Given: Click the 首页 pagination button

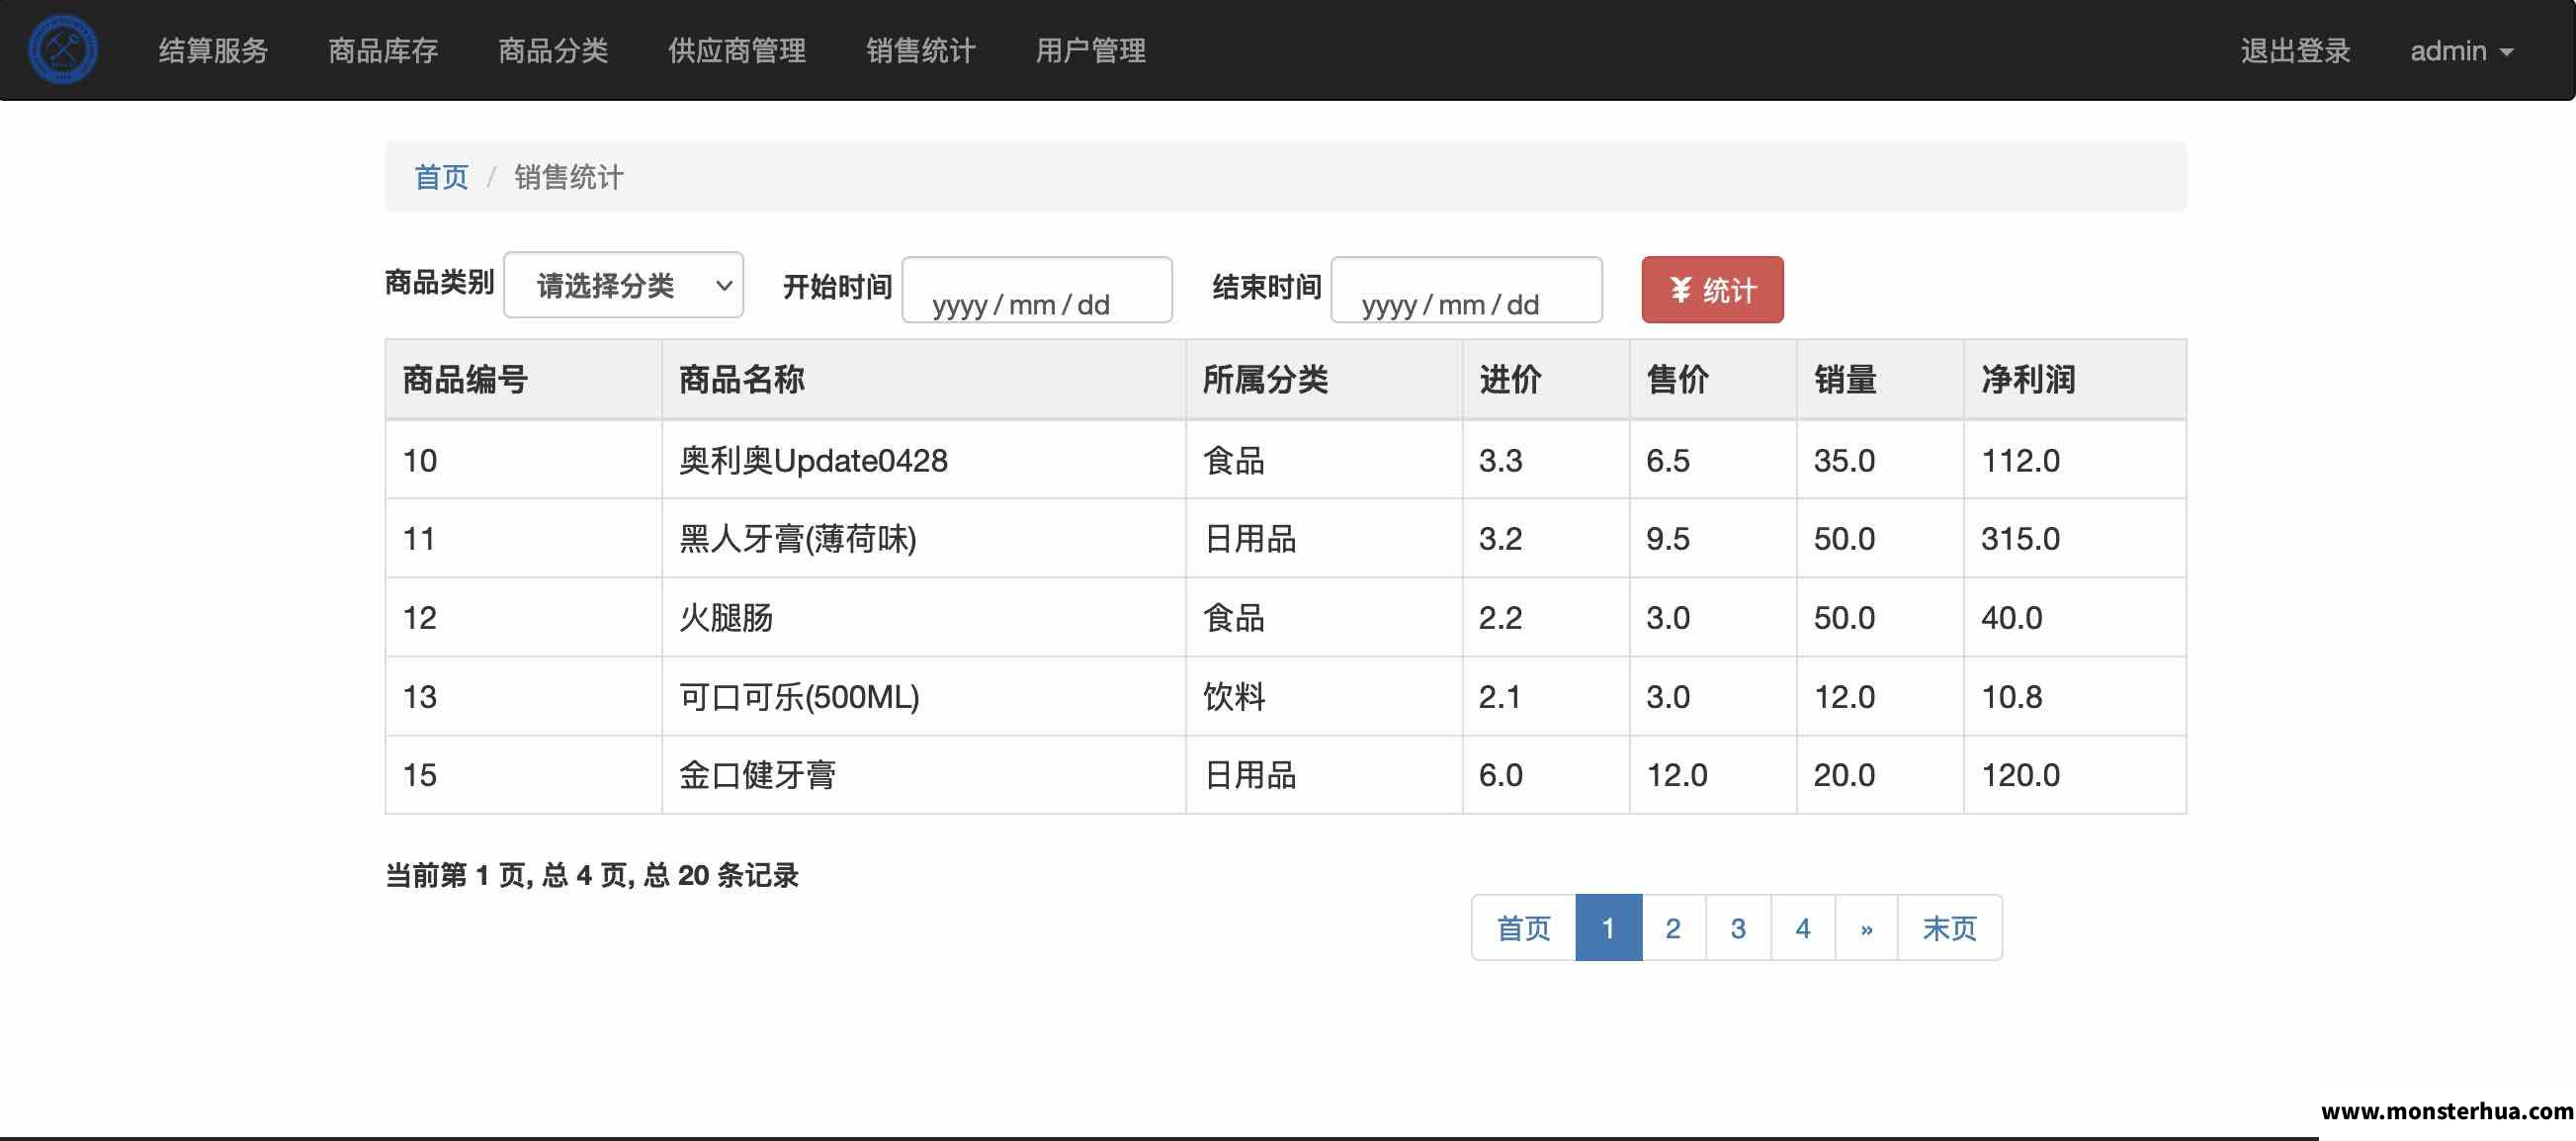Looking at the screenshot, I should pos(1523,928).
